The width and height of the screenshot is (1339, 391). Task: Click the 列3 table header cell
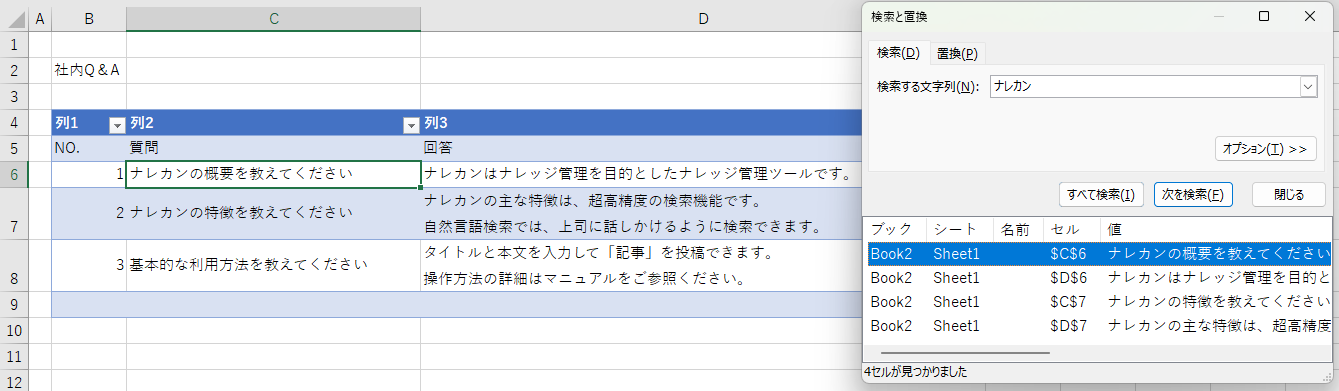[x=640, y=123]
